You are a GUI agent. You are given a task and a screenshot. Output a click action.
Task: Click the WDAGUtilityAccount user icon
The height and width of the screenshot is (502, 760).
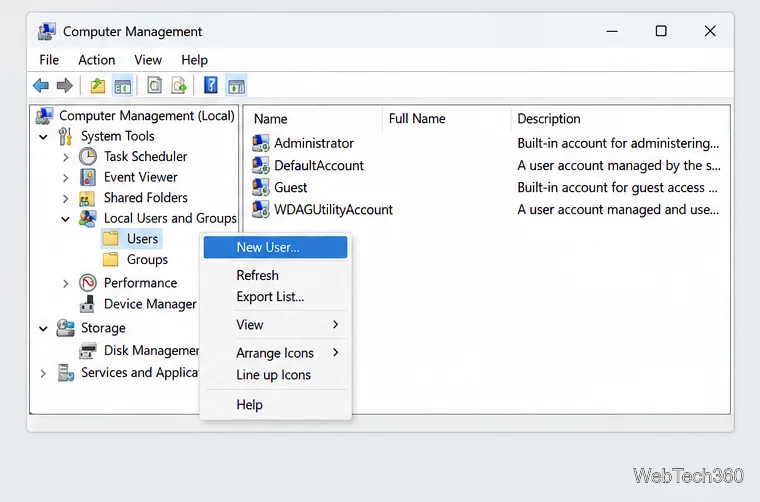(261, 209)
